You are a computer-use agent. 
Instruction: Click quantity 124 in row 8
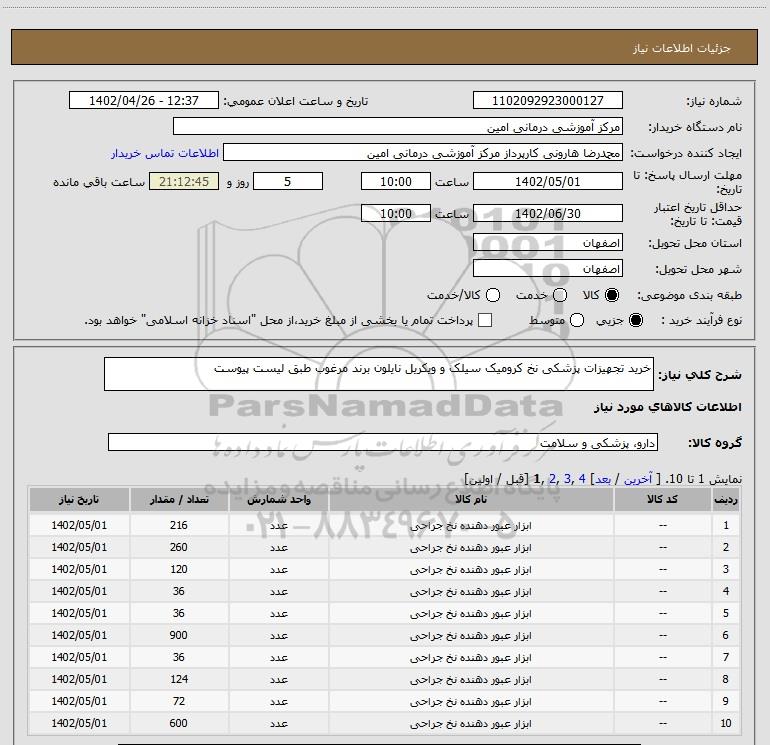tap(179, 679)
